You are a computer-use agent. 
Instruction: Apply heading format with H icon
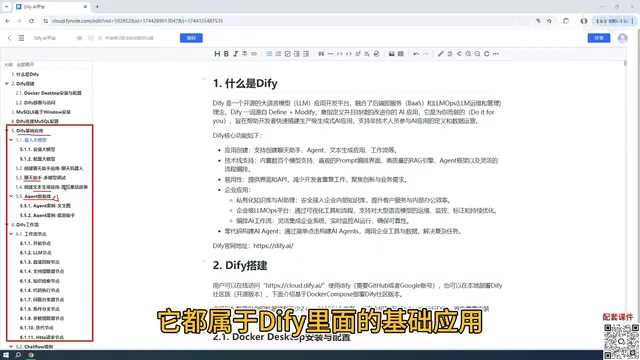tap(217, 54)
